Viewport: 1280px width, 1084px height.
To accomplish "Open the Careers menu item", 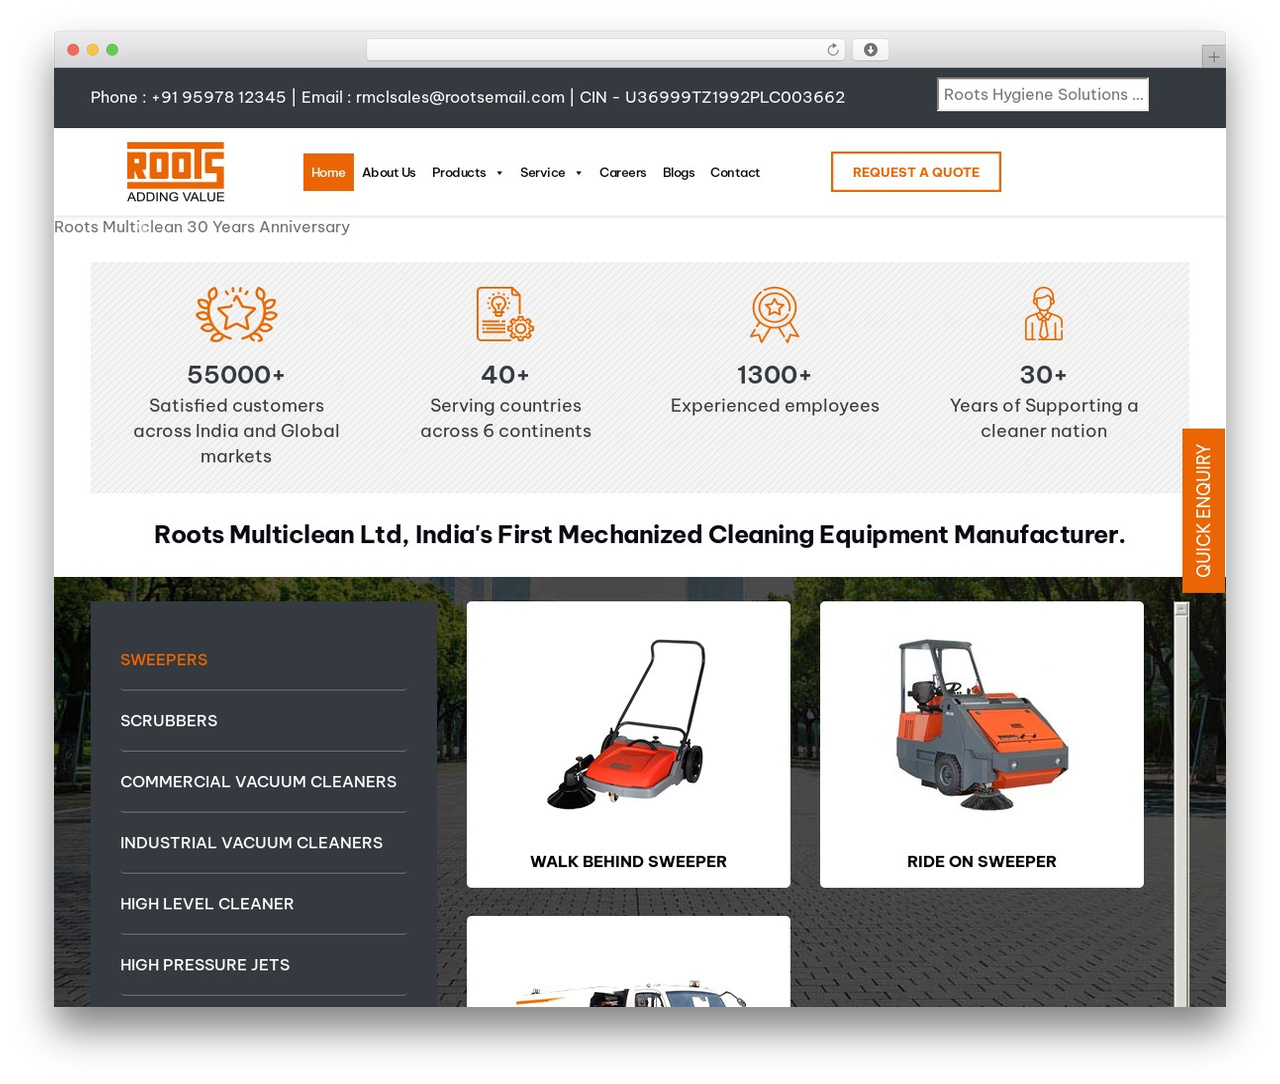I will (x=623, y=172).
